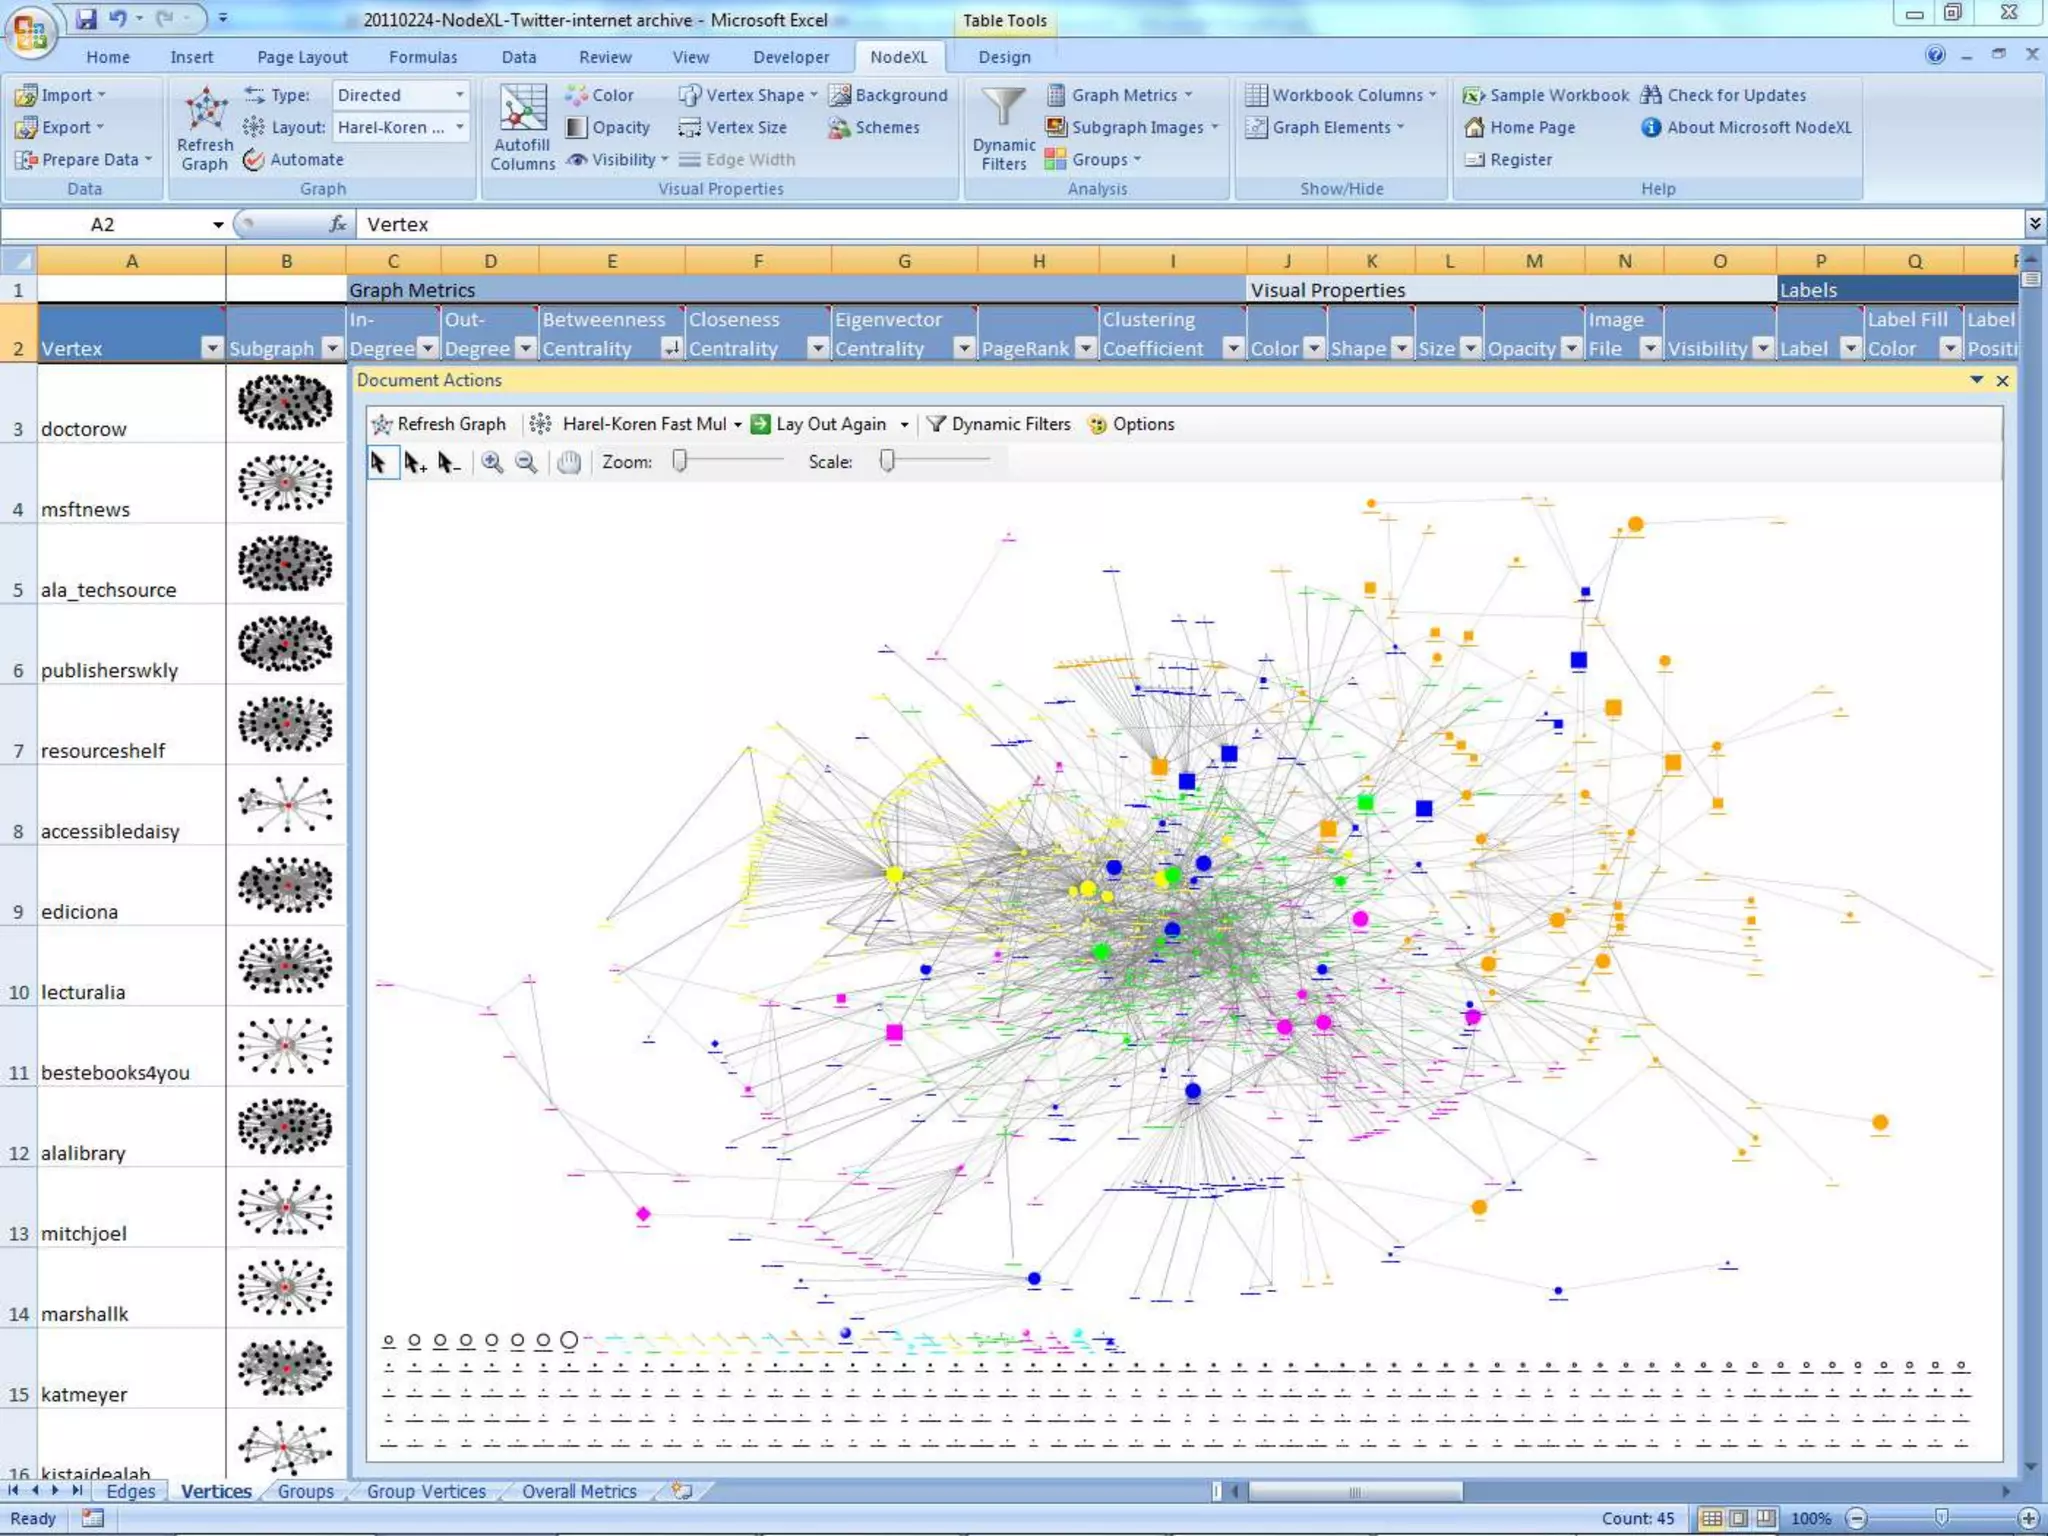Click the Lay Out Again button
The width and height of the screenshot is (2048, 1536).
tap(819, 424)
